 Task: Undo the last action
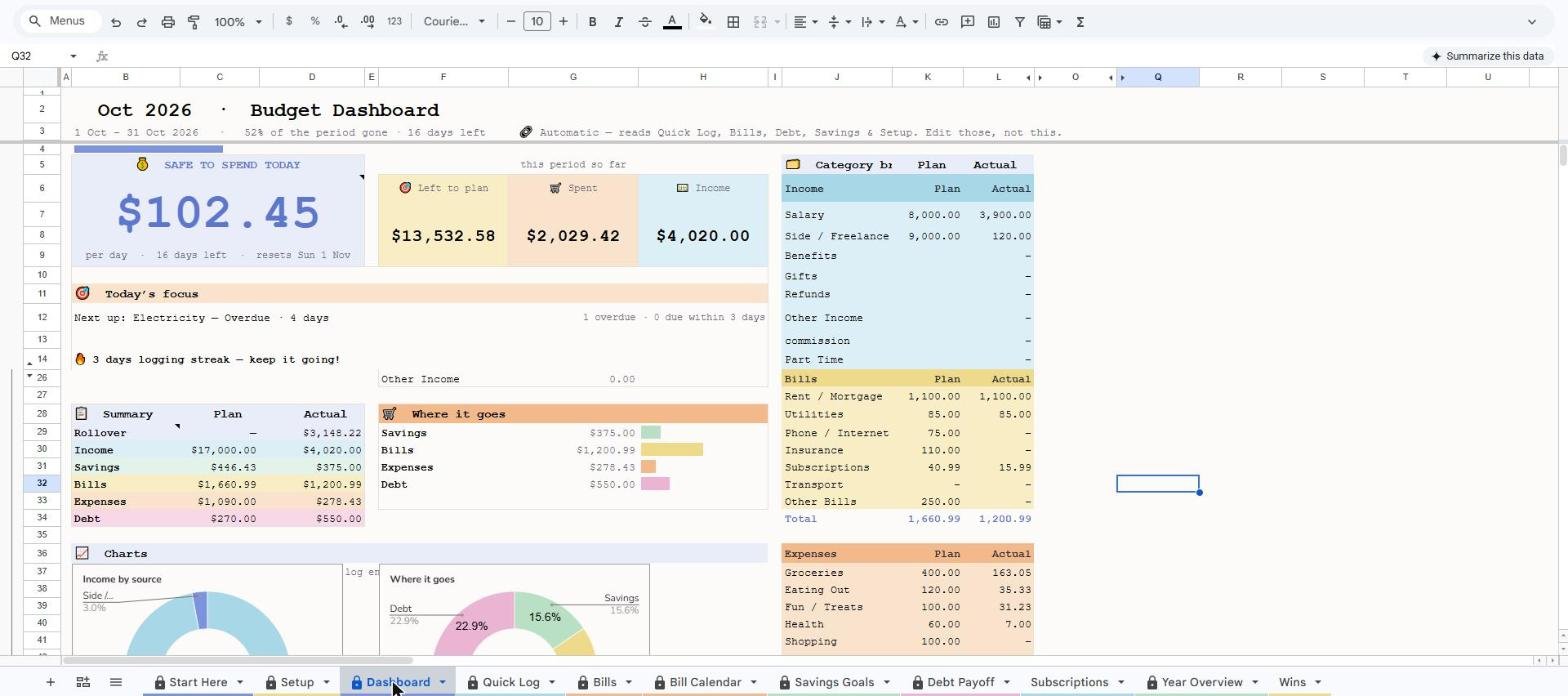[116, 22]
